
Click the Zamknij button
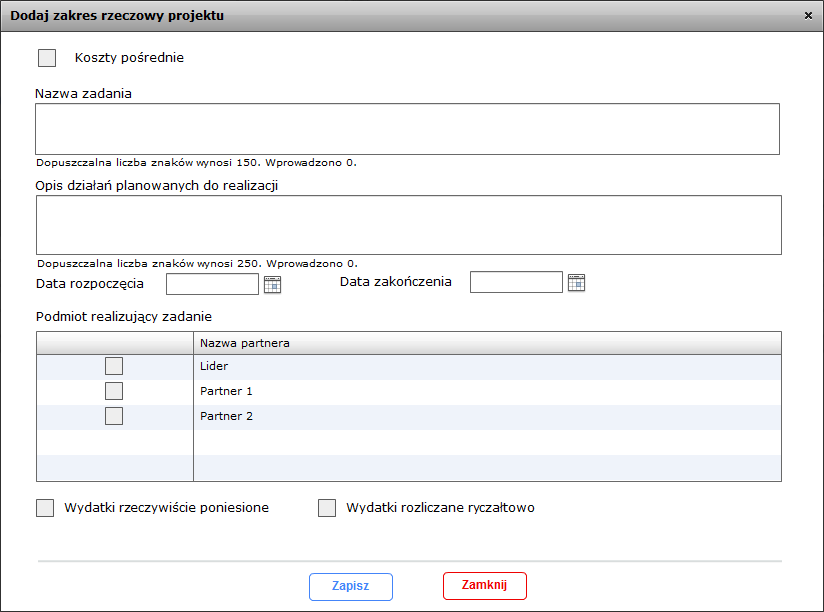pos(485,585)
